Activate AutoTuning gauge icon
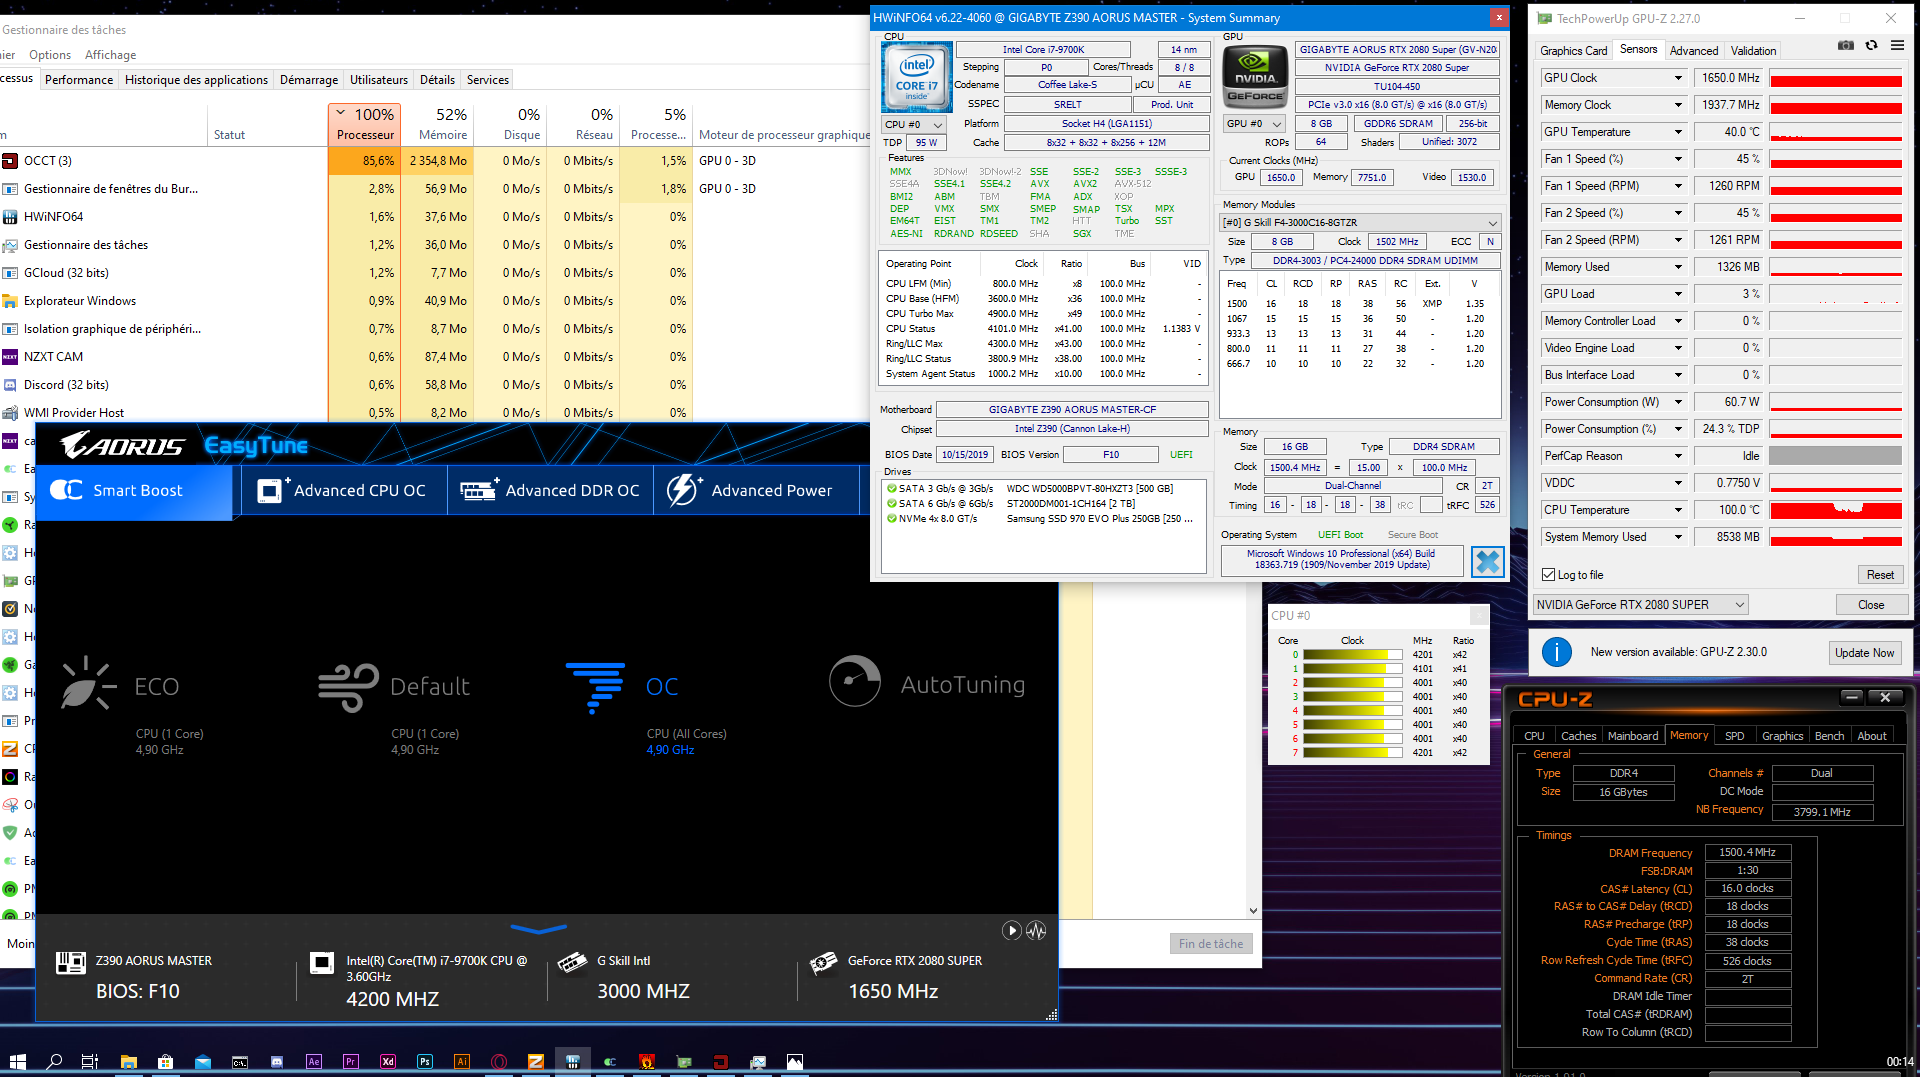Image resolution: width=1920 pixels, height=1077 pixels. click(854, 682)
